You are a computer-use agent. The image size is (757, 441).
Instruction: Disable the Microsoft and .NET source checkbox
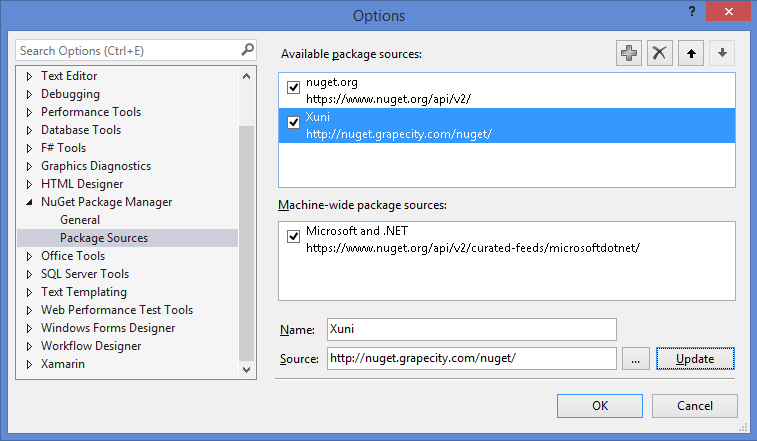(x=293, y=237)
